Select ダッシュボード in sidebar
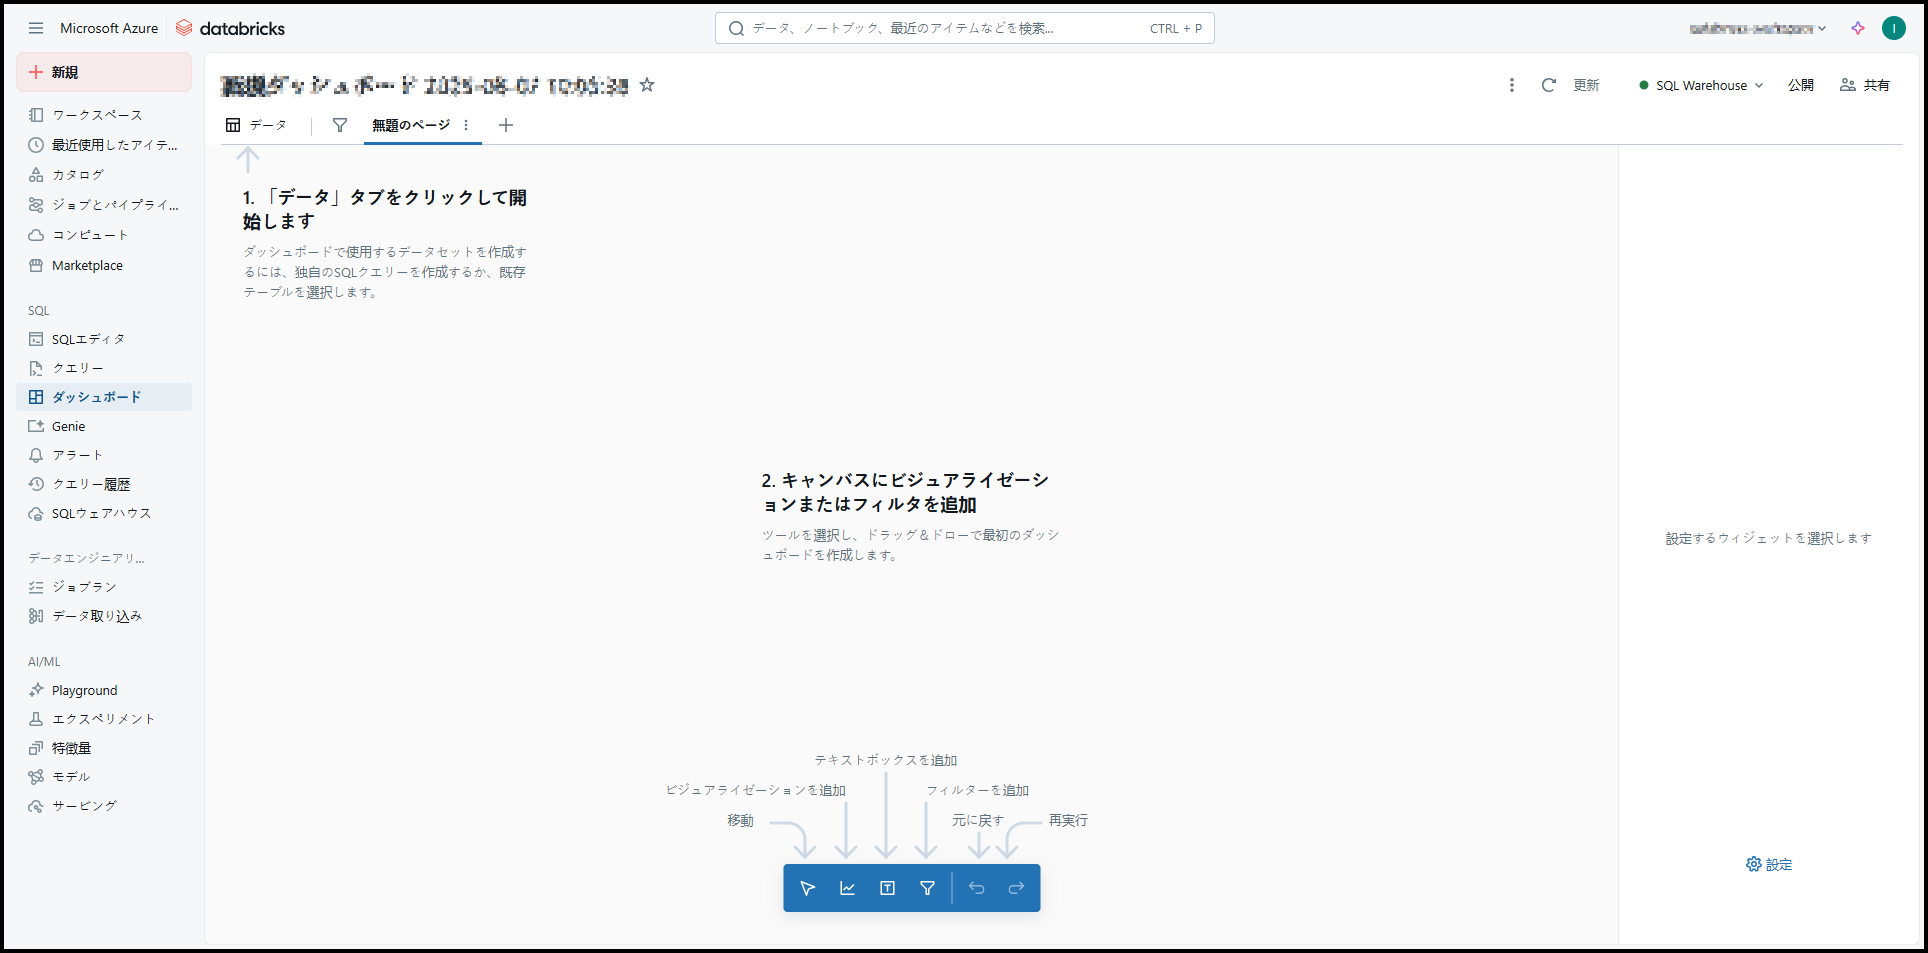The height and width of the screenshot is (953, 1928). click(x=104, y=397)
